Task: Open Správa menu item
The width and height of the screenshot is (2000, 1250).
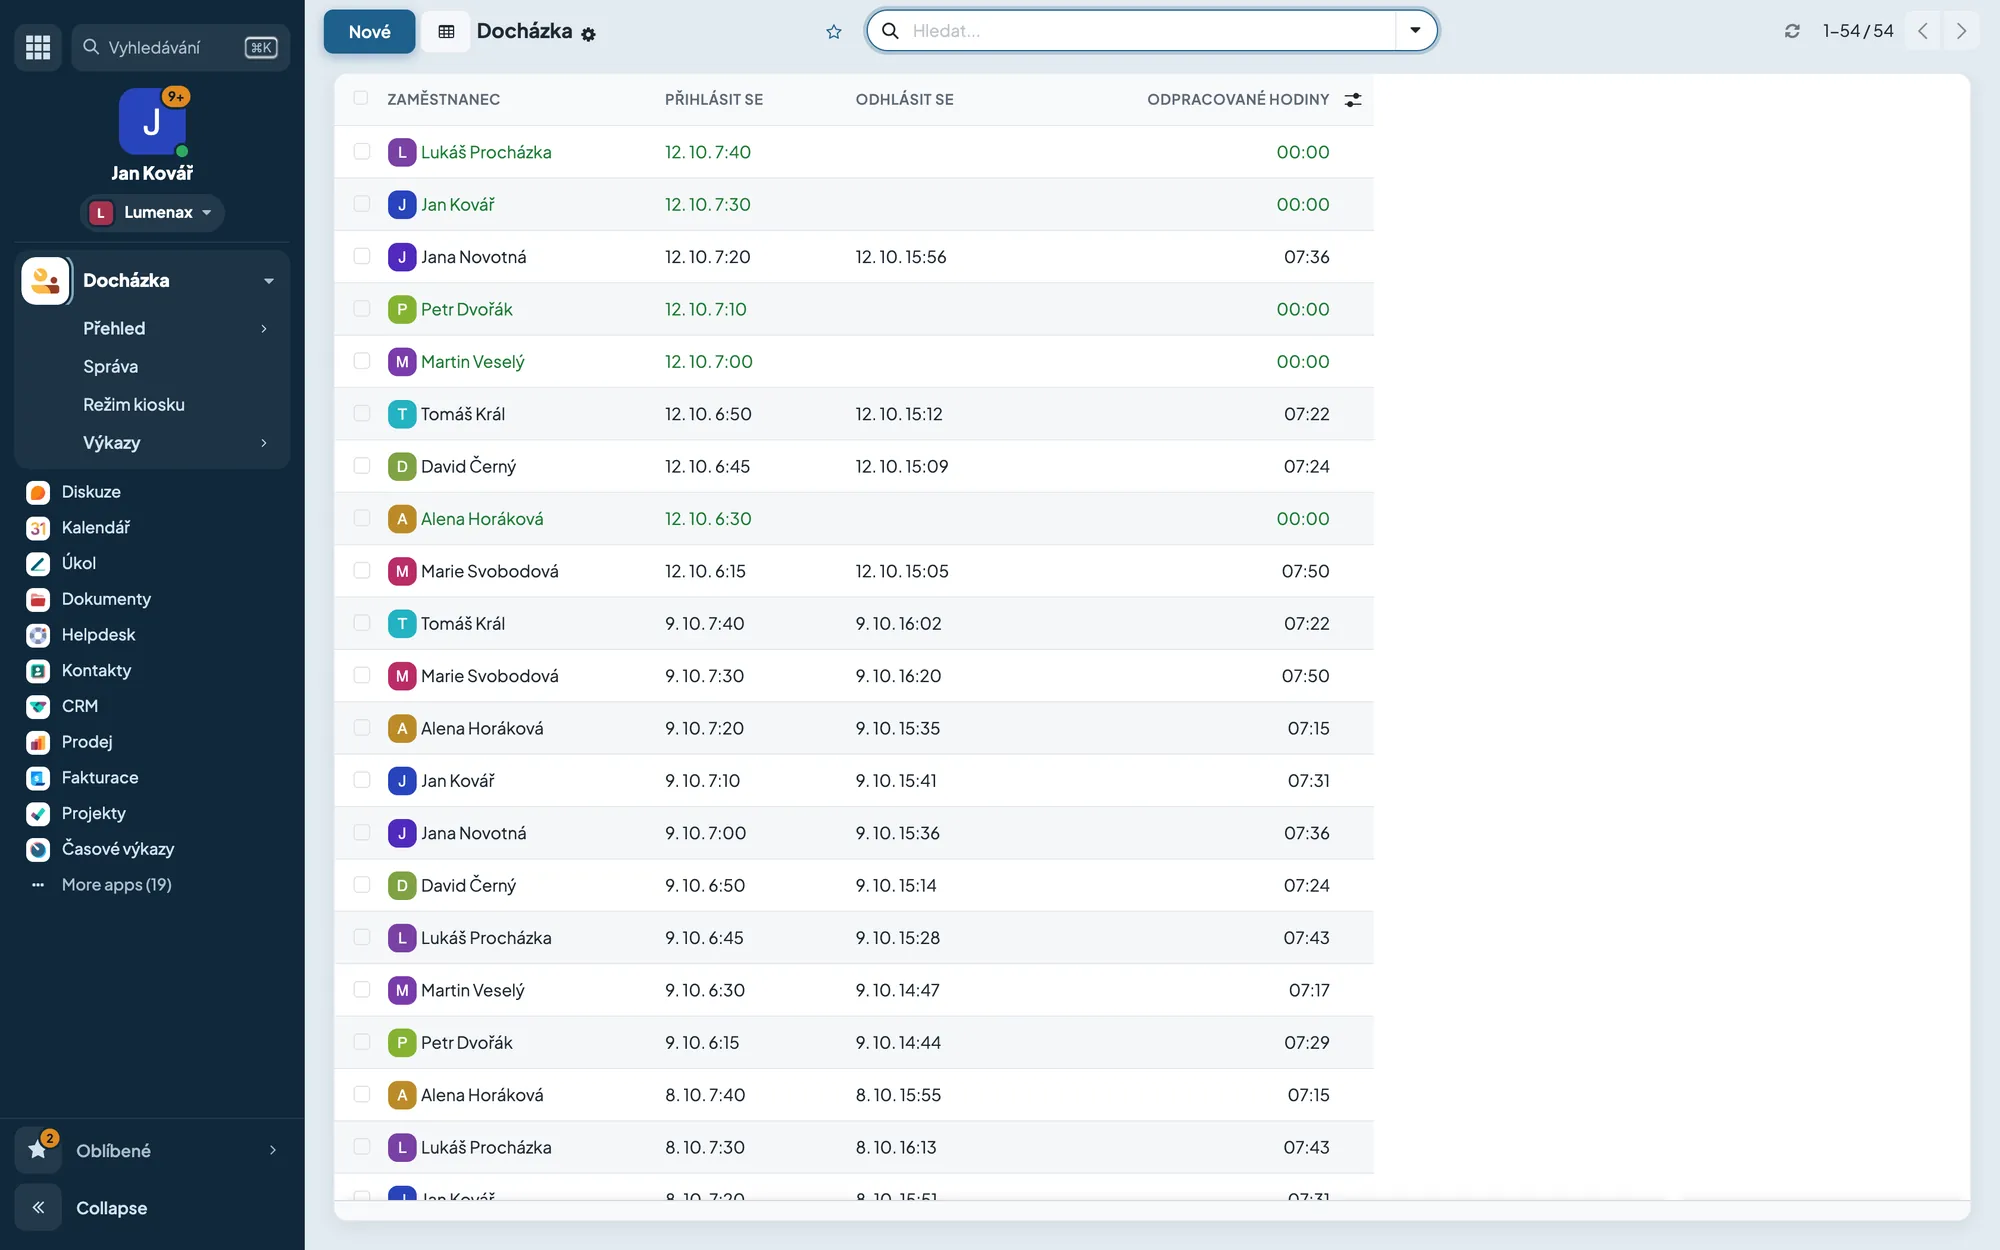Action: click(110, 367)
